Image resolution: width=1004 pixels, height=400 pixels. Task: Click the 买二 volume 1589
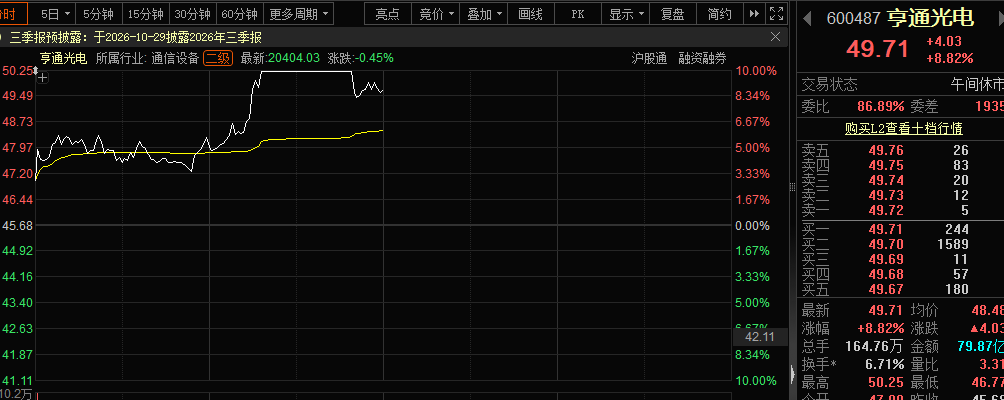952,244
